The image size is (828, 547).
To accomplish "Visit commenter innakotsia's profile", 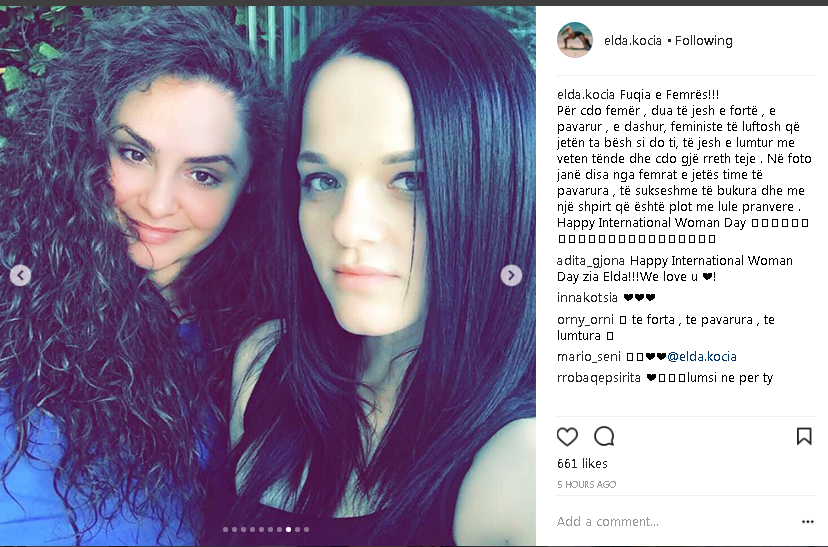I will 587,297.
